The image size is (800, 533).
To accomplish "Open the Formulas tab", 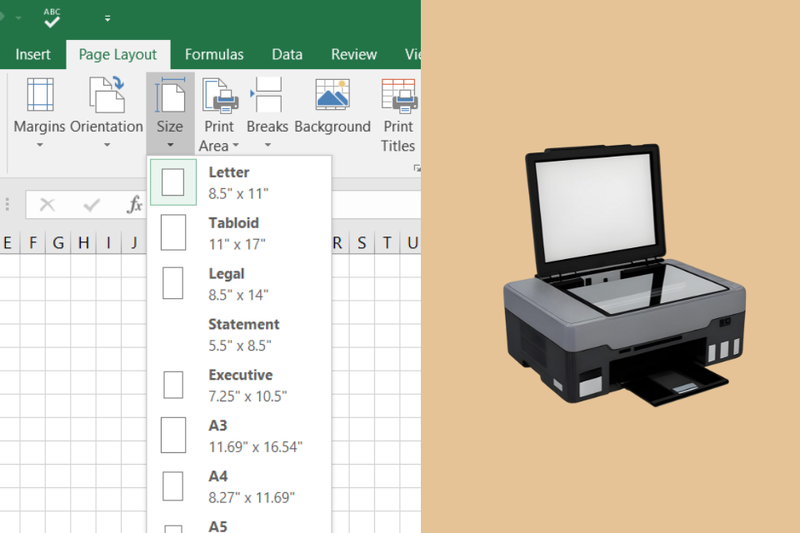I will [x=214, y=54].
